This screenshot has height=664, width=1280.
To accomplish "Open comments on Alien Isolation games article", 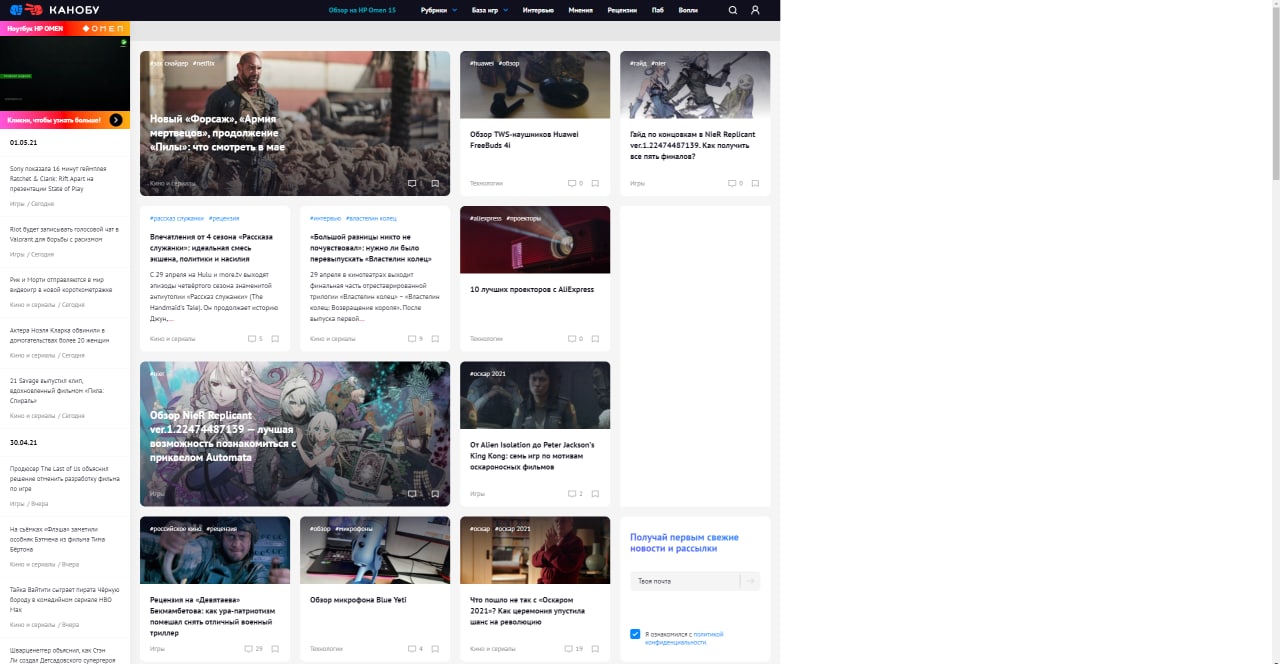I will [575, 493].
